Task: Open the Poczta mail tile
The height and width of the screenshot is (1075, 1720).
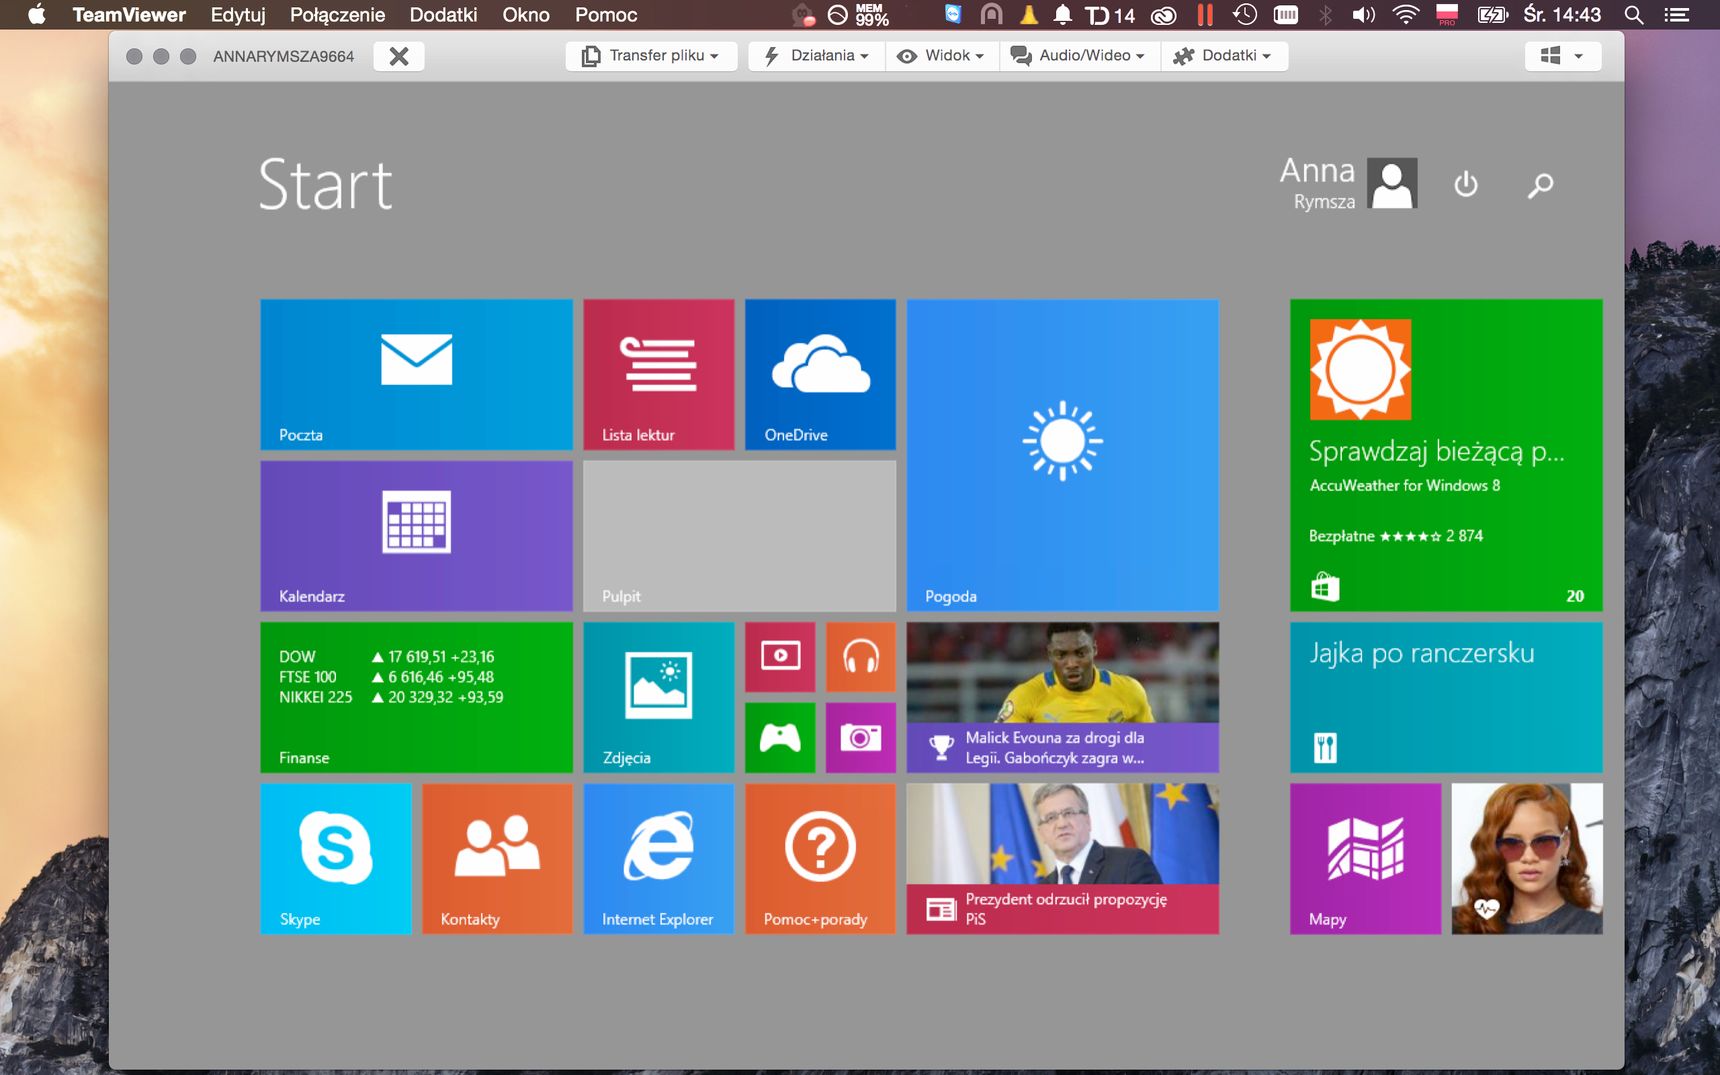Action: (416, 374)
